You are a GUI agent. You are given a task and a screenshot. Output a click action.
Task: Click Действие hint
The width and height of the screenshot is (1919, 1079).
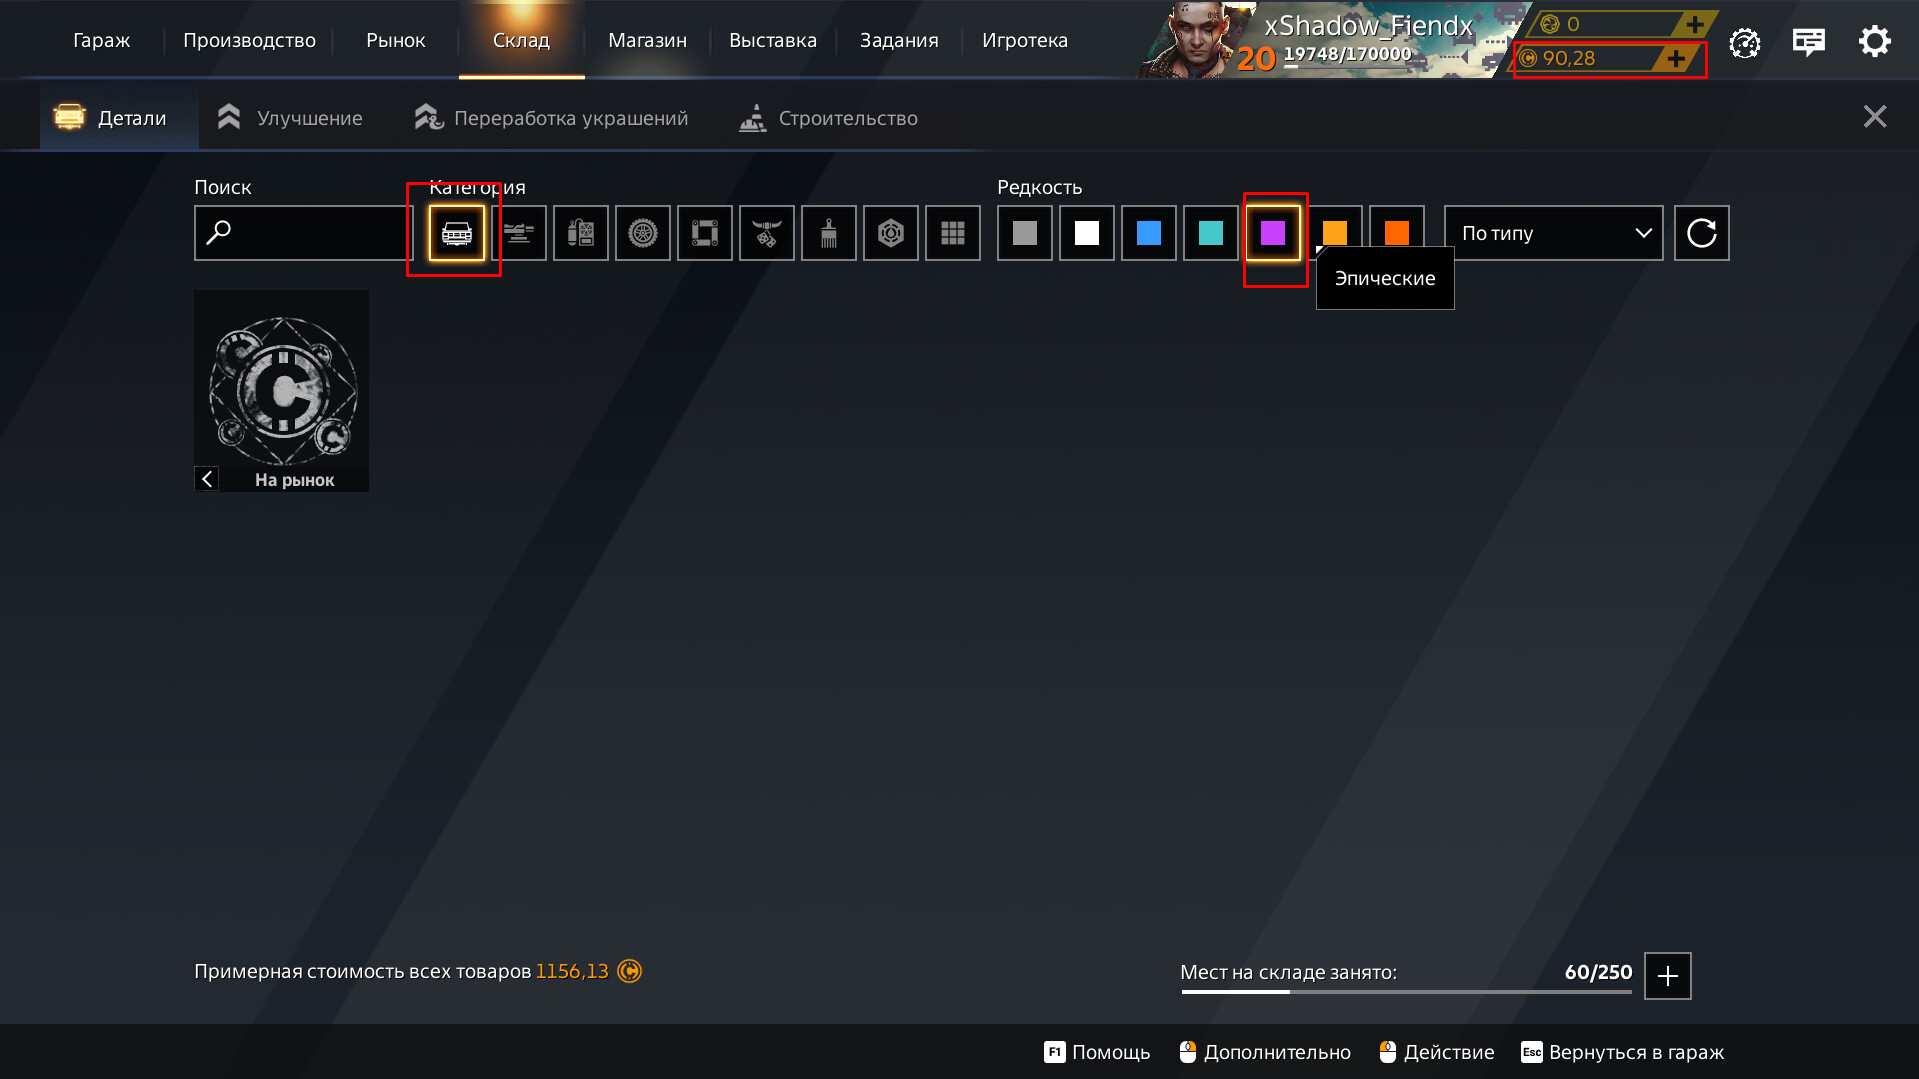[x=1437, y=1052]
